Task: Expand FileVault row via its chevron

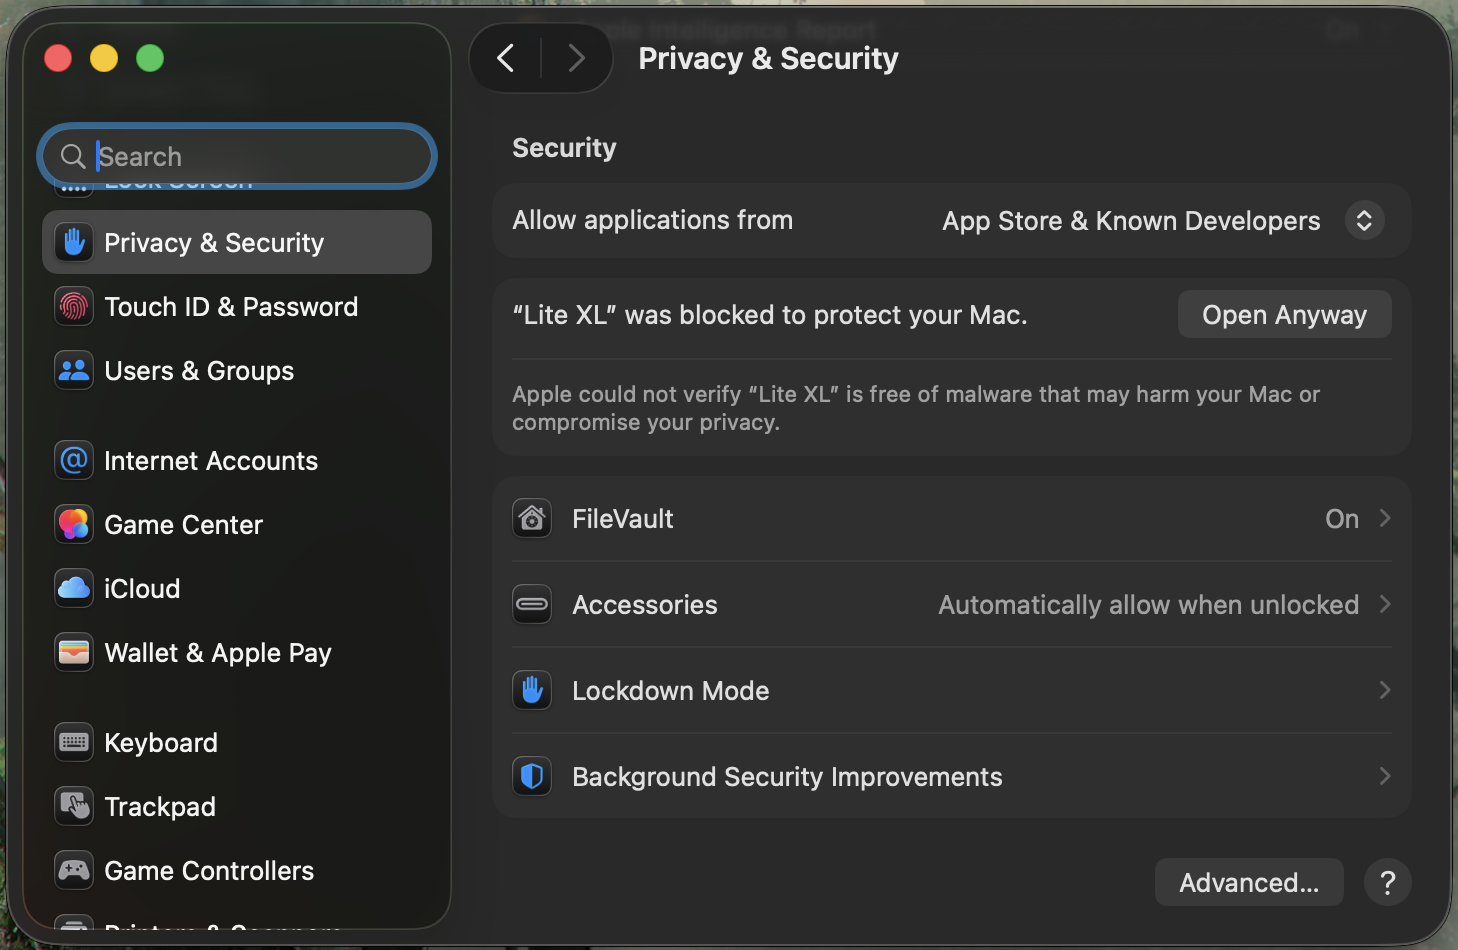Action: click(x=1385, y=518)
